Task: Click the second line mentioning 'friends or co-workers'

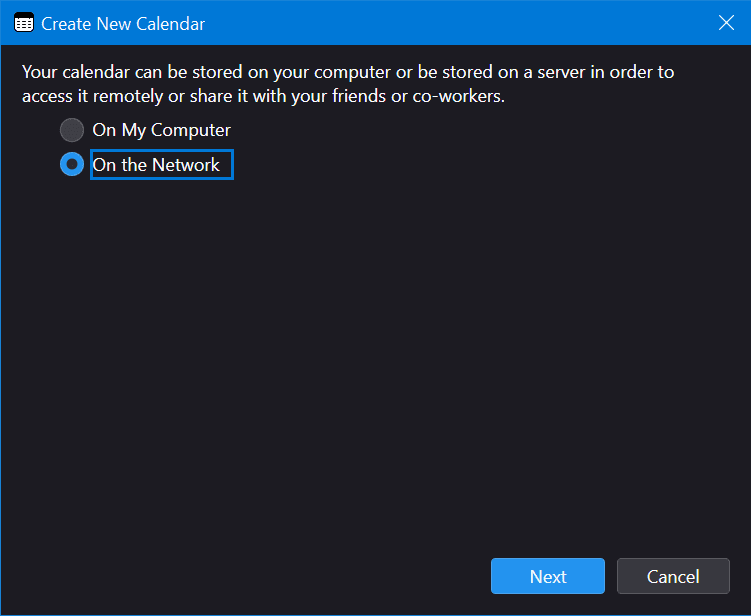Action: (263, 97)
